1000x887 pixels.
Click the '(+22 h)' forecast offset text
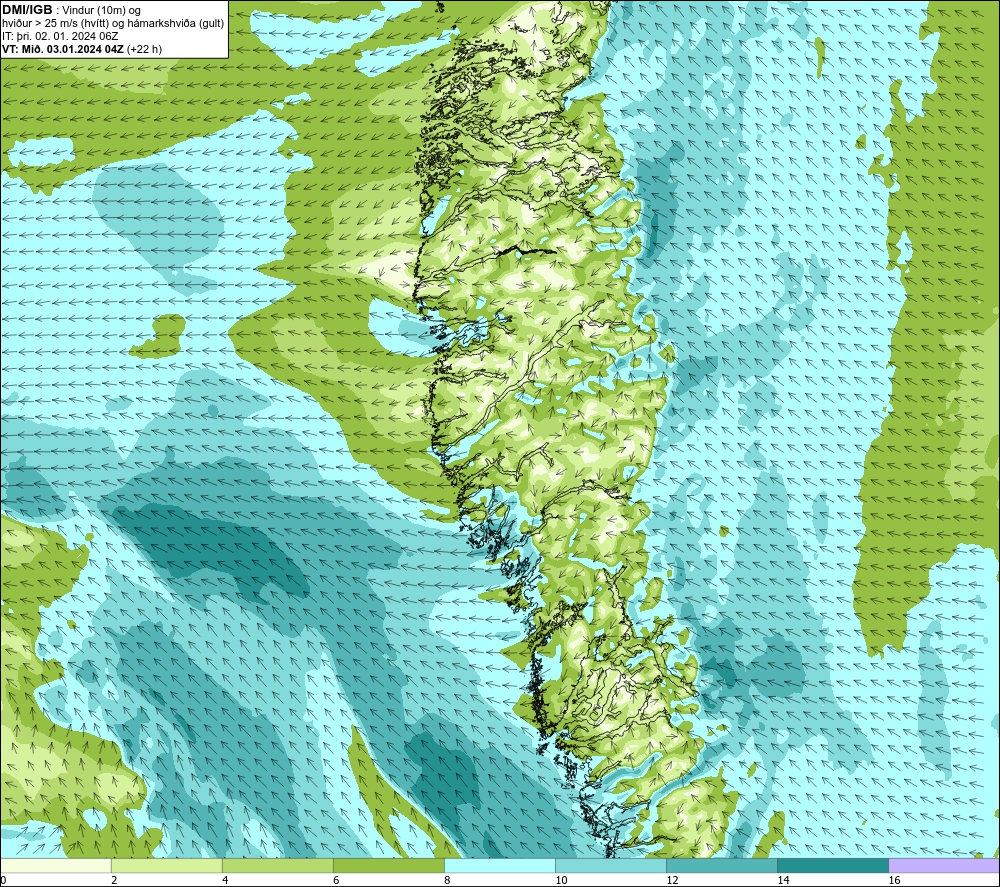pyautogui.click(x=144, y=49)
